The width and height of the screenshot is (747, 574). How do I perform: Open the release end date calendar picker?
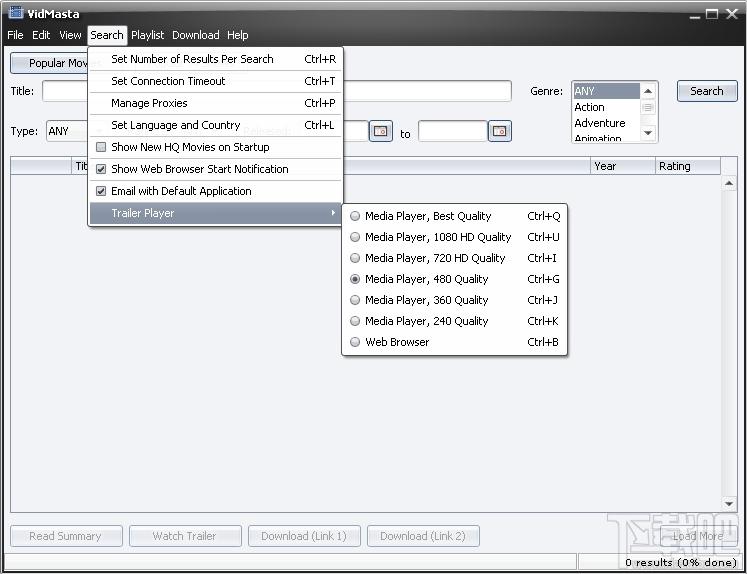point(500,131)
